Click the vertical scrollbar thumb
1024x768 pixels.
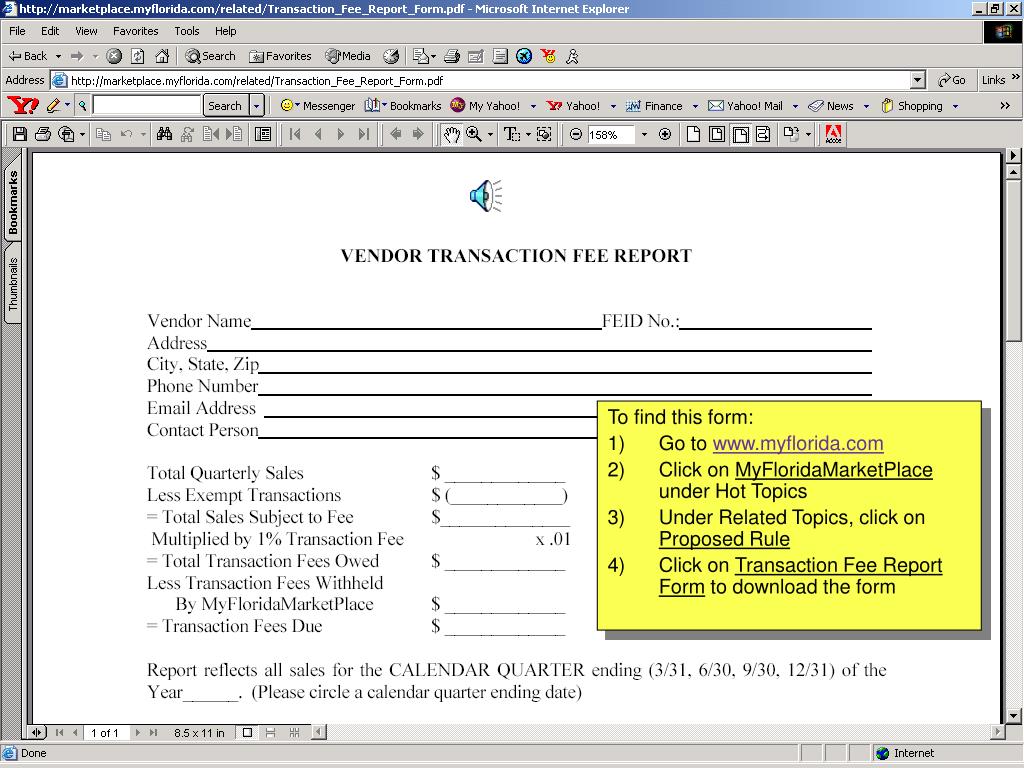tap(1013, 261)
